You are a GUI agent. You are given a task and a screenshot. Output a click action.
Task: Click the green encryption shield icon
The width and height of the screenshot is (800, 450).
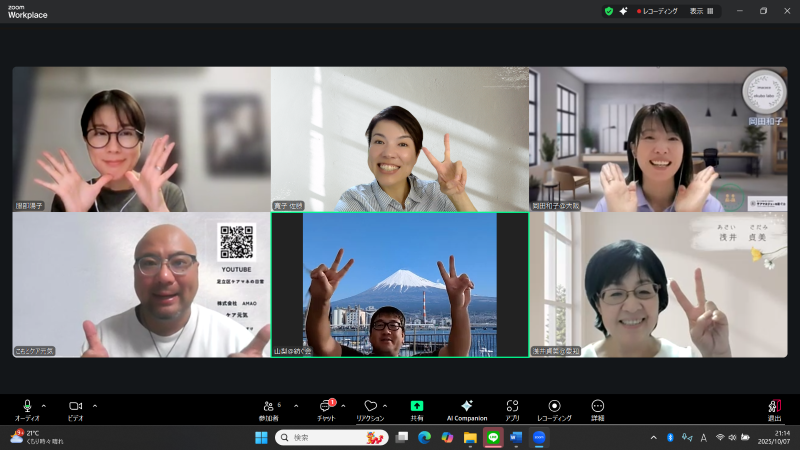pyautogui.click(x=608, y=11)
